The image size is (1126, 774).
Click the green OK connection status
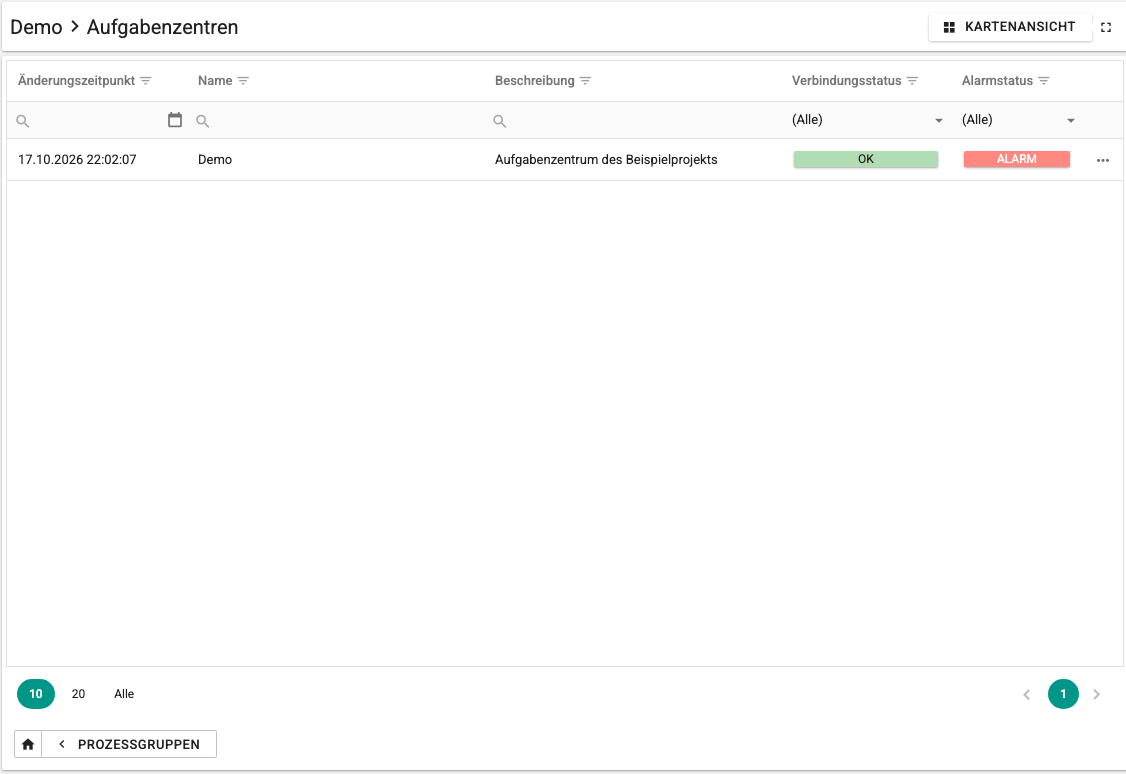tap(866, 159)
